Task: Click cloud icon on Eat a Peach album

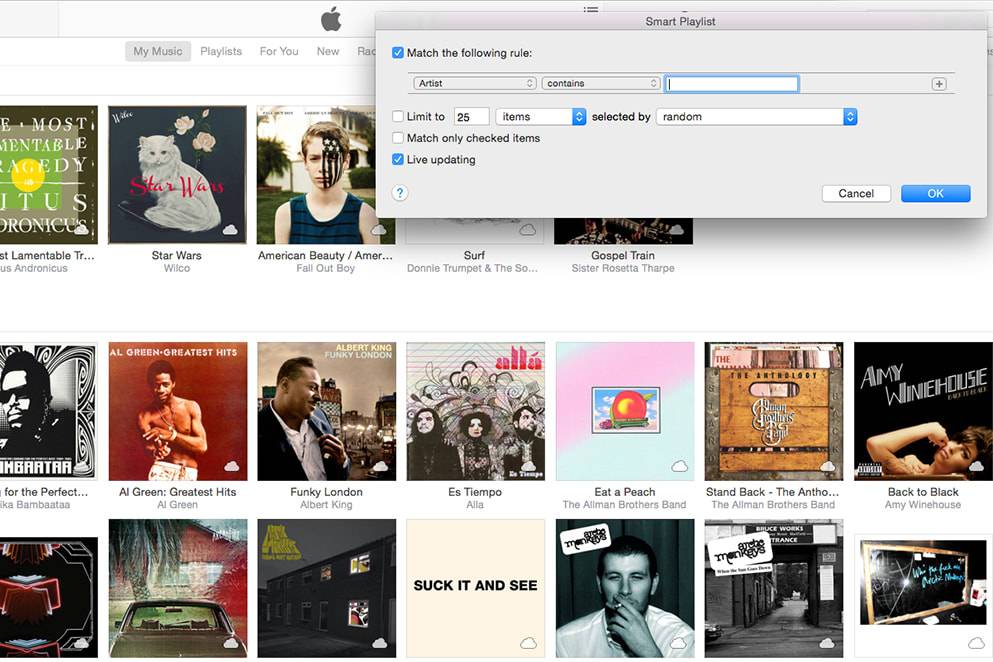Action: [x=680, y=466]
